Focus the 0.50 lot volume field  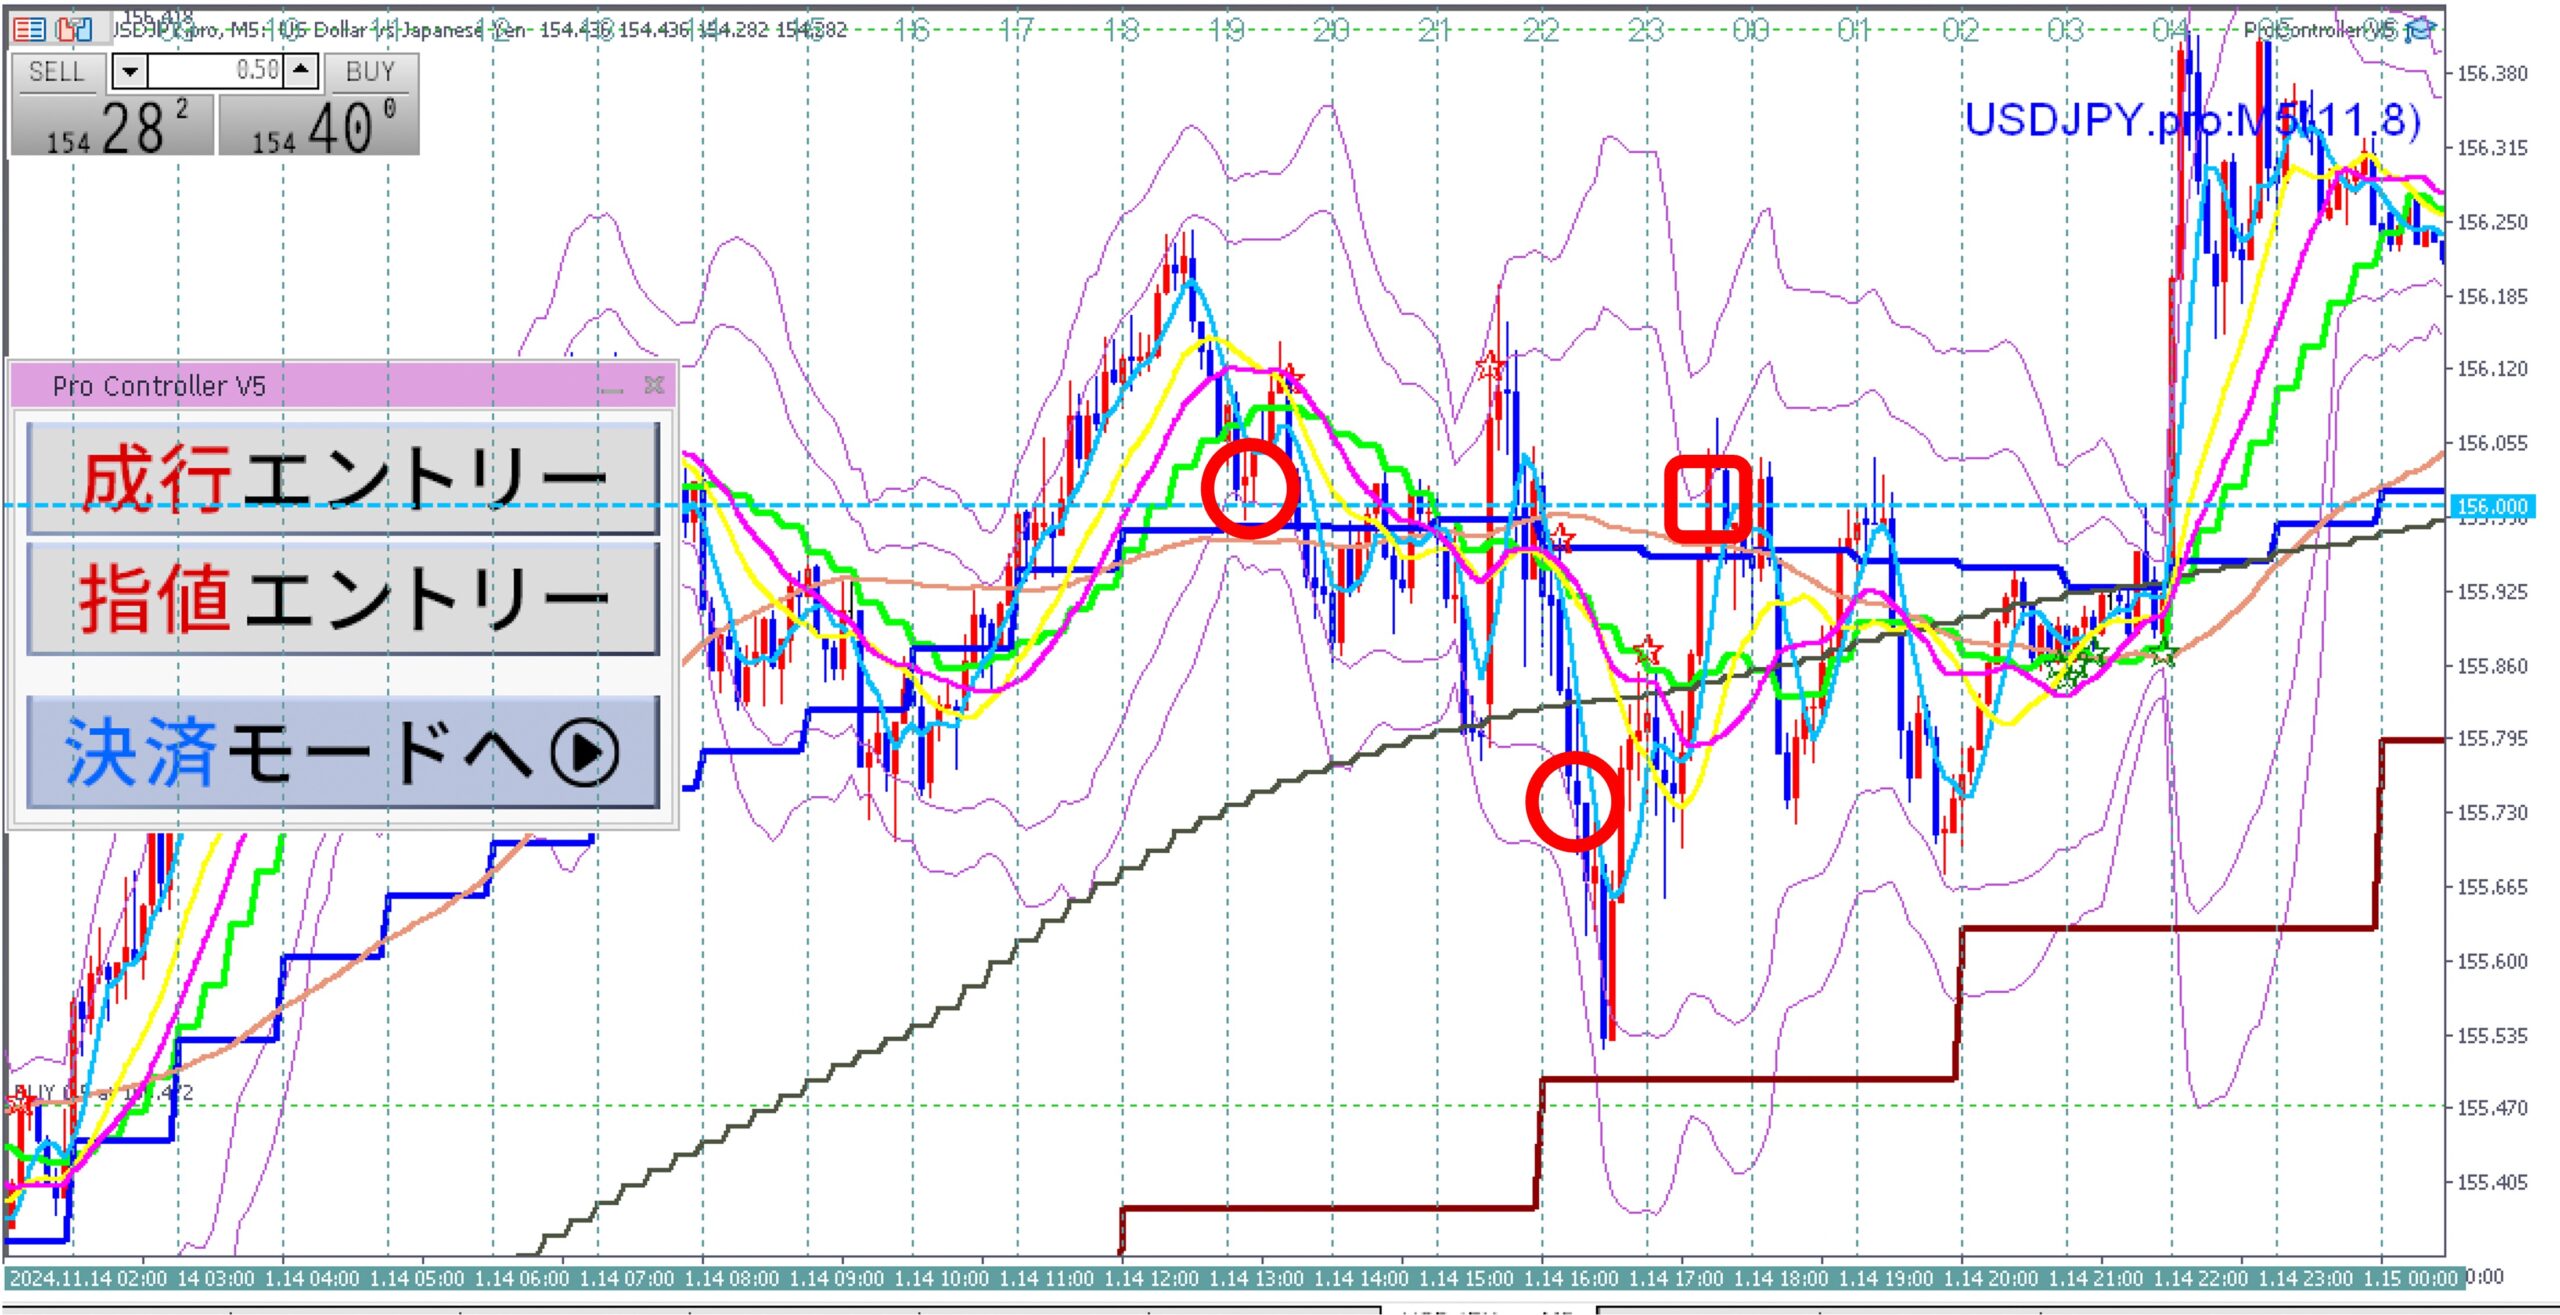coord(216,71)
